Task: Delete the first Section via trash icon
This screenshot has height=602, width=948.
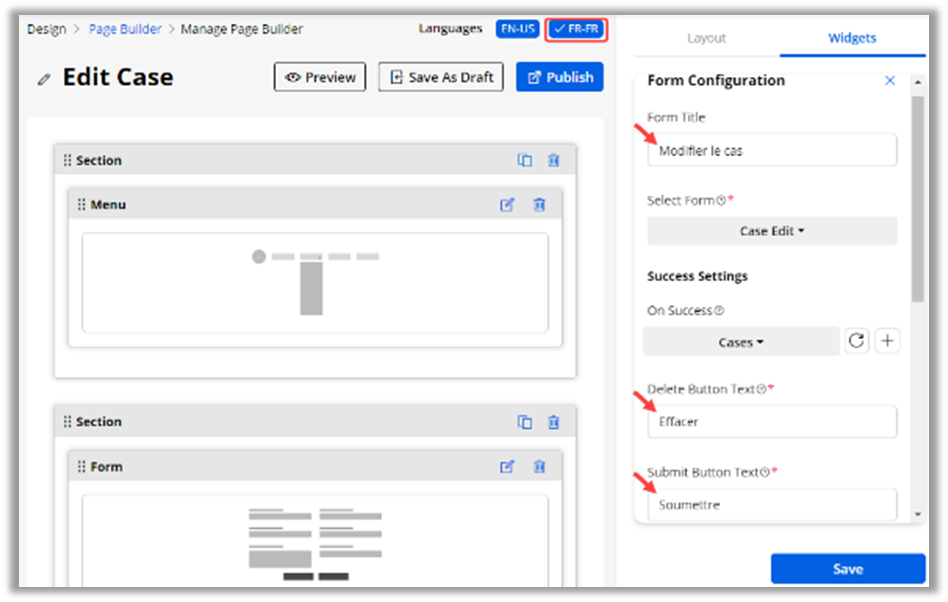Action: point(553,160)
